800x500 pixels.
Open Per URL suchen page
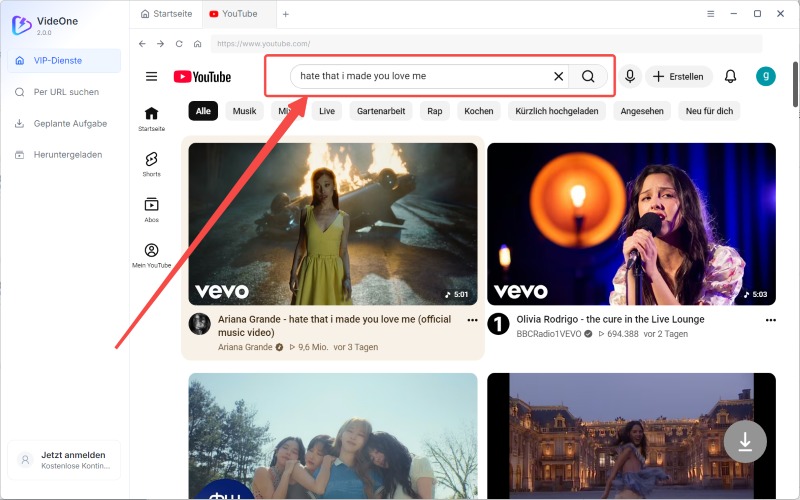click(64, 92)
